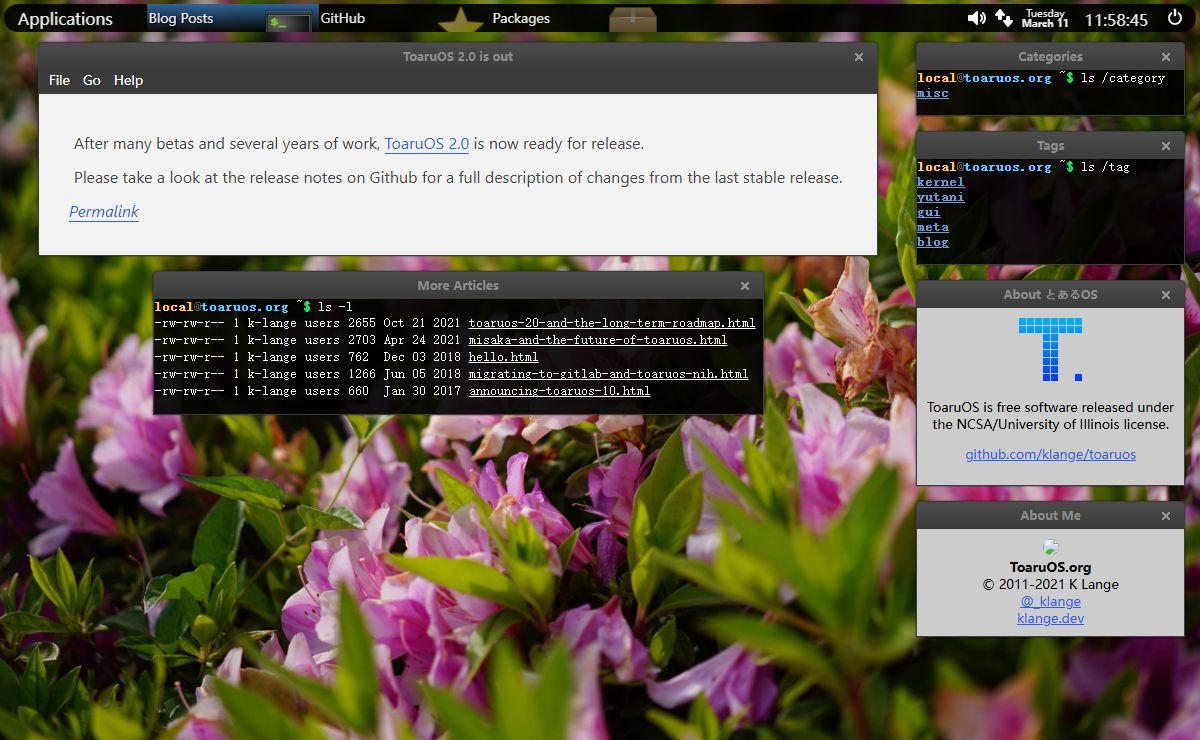
Task: Open the yutani tag
Action: point(941,197)
